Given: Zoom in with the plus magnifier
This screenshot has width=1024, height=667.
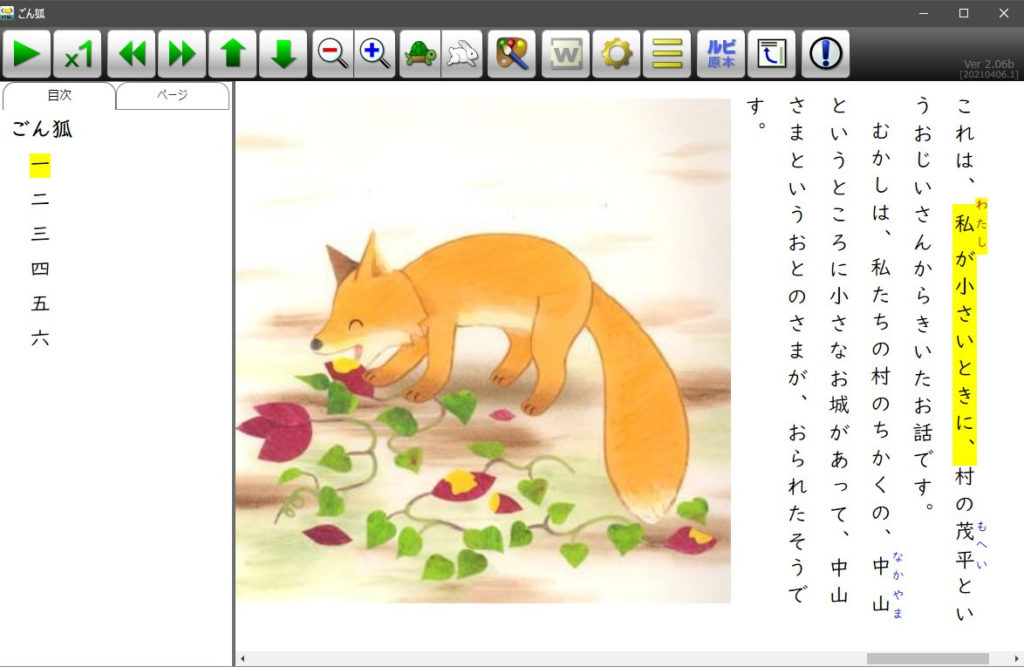Looking at the screenshot, I should (x=374, y=54).
